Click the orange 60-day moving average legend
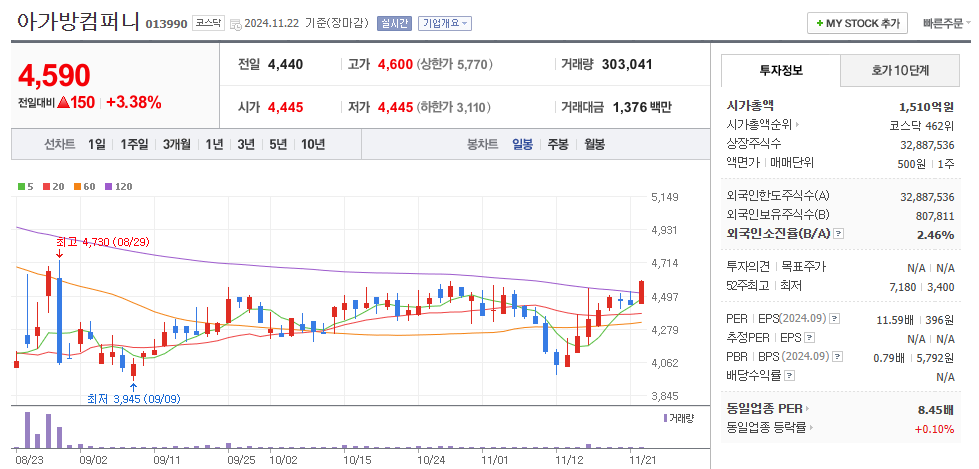The image size is (979, 469). pos(84,186)
